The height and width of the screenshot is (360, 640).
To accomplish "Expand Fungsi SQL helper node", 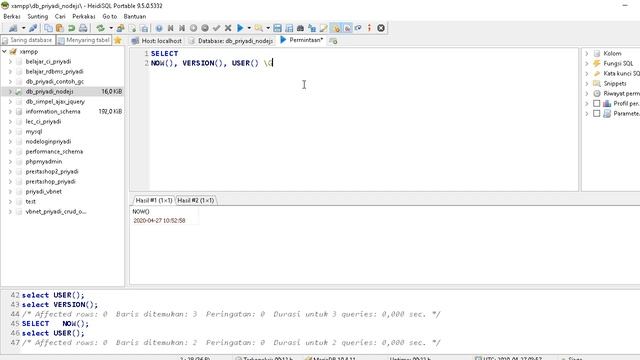I will 587,64.
